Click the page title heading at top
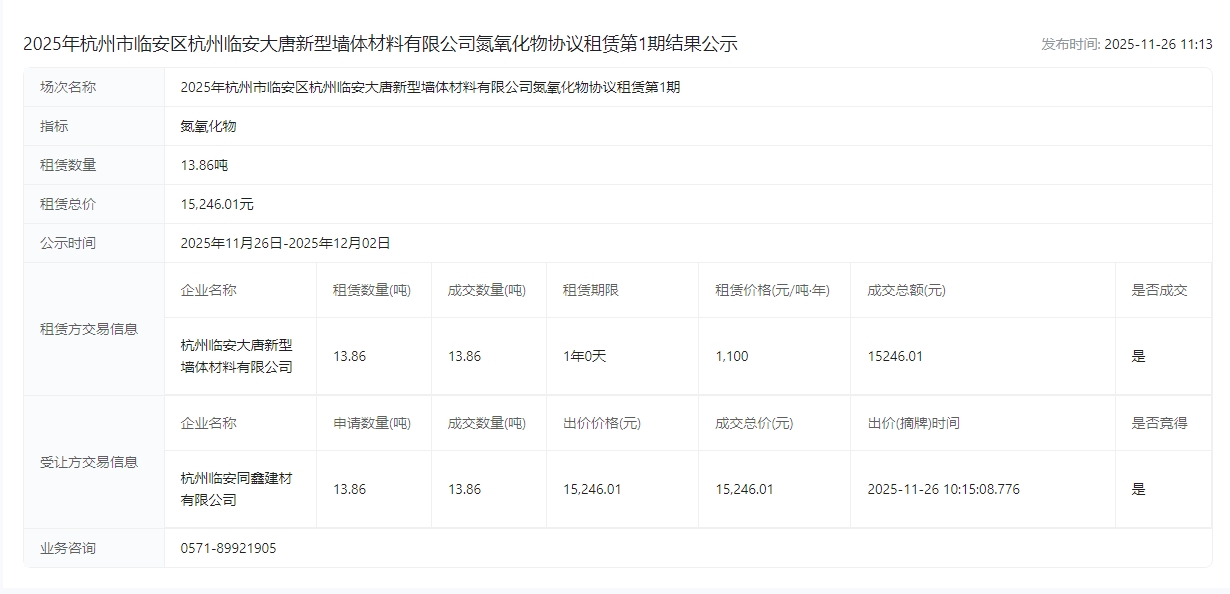This screenshot has height=594, width=1230. tap(380, 44)
